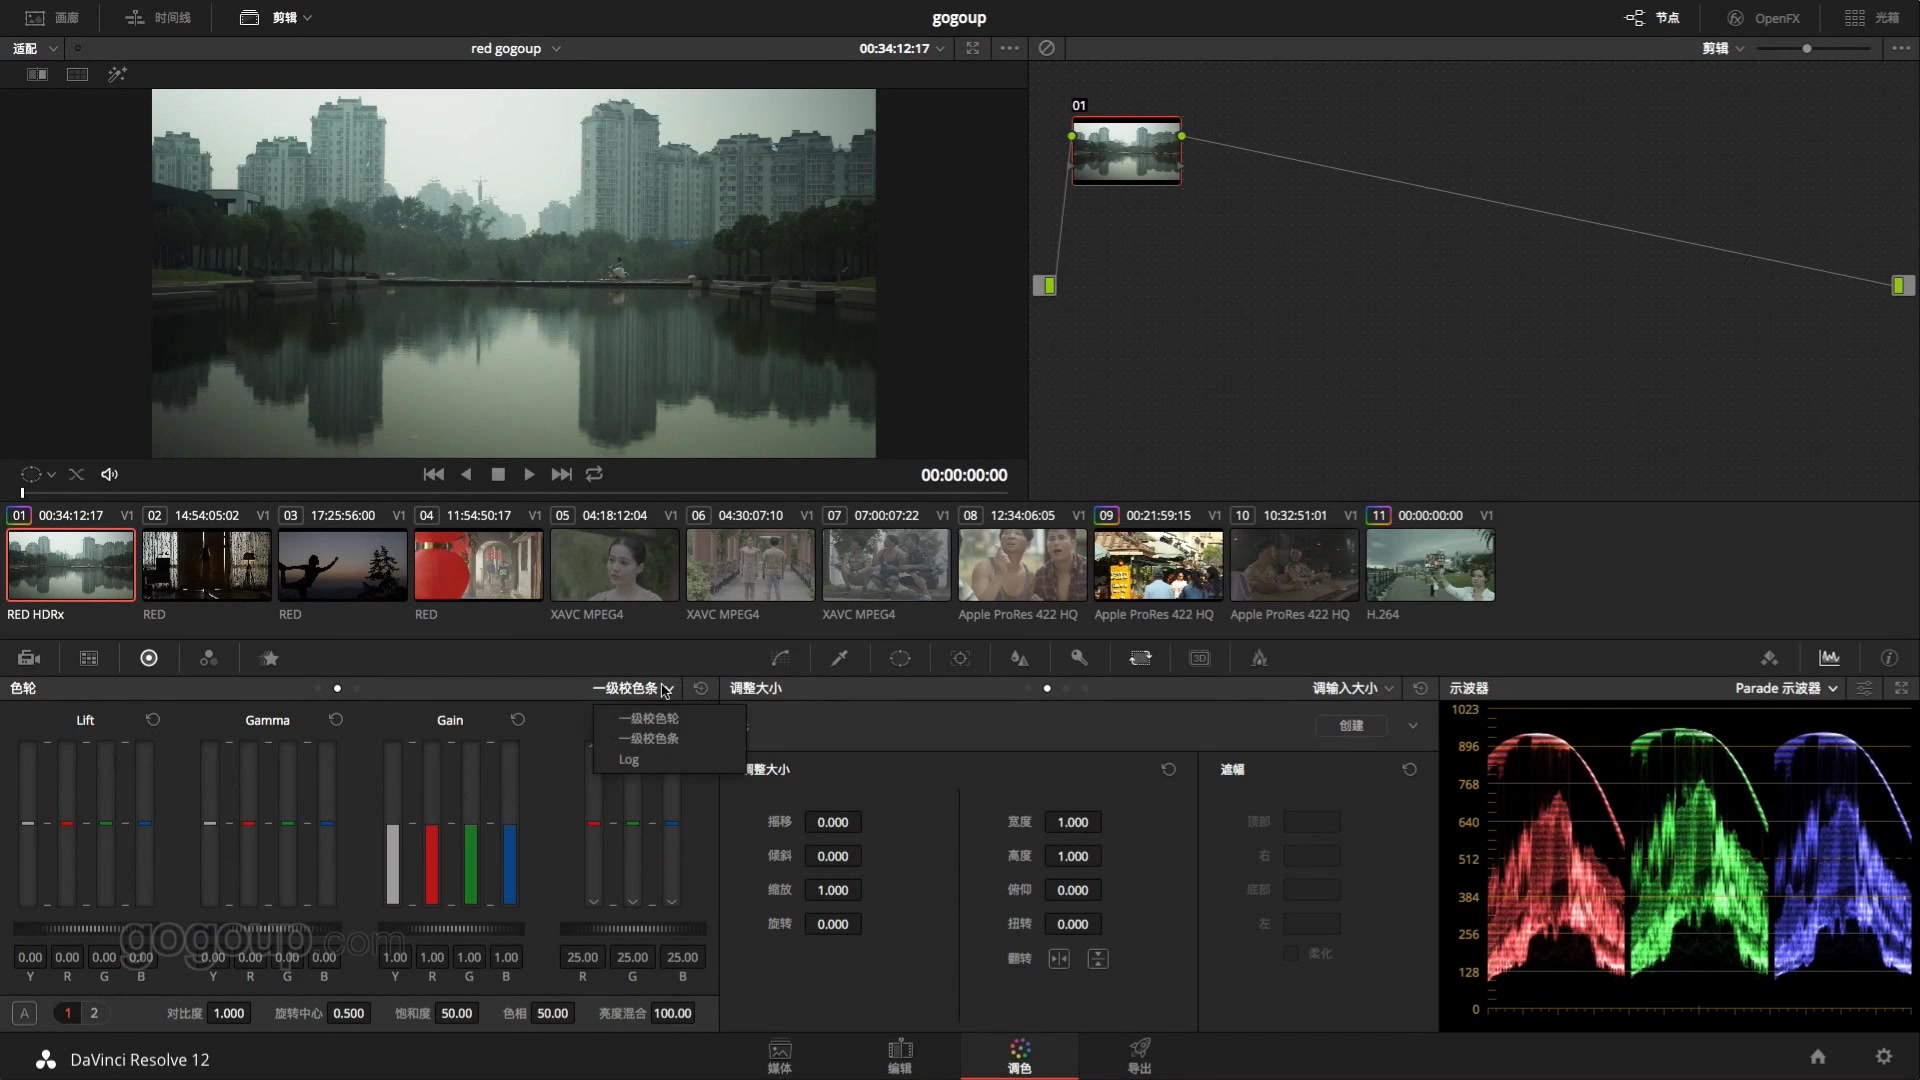Viewport: 1920px width, 1080px height.
Task: Open the Qualifier eyedropper palette
Action: 840,658
